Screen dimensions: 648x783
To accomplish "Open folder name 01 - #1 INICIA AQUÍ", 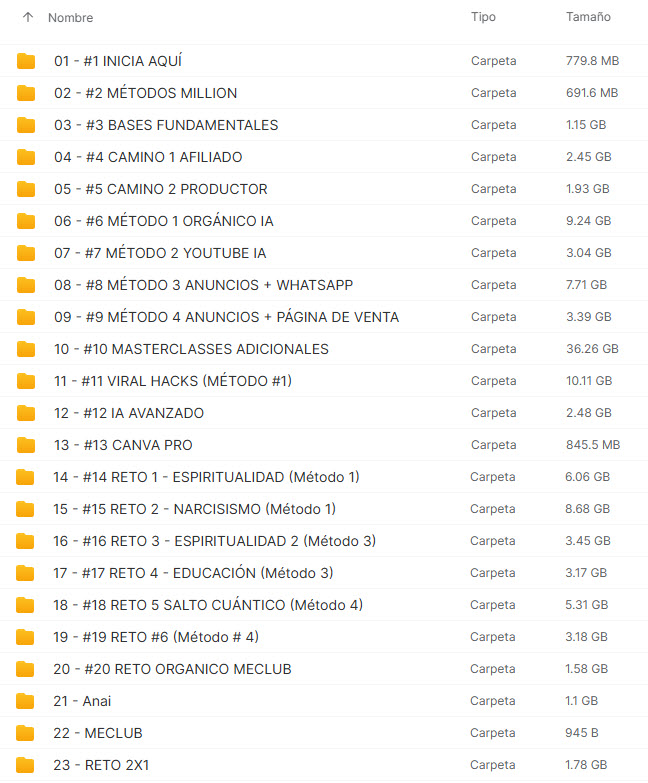I will [118, 61].
